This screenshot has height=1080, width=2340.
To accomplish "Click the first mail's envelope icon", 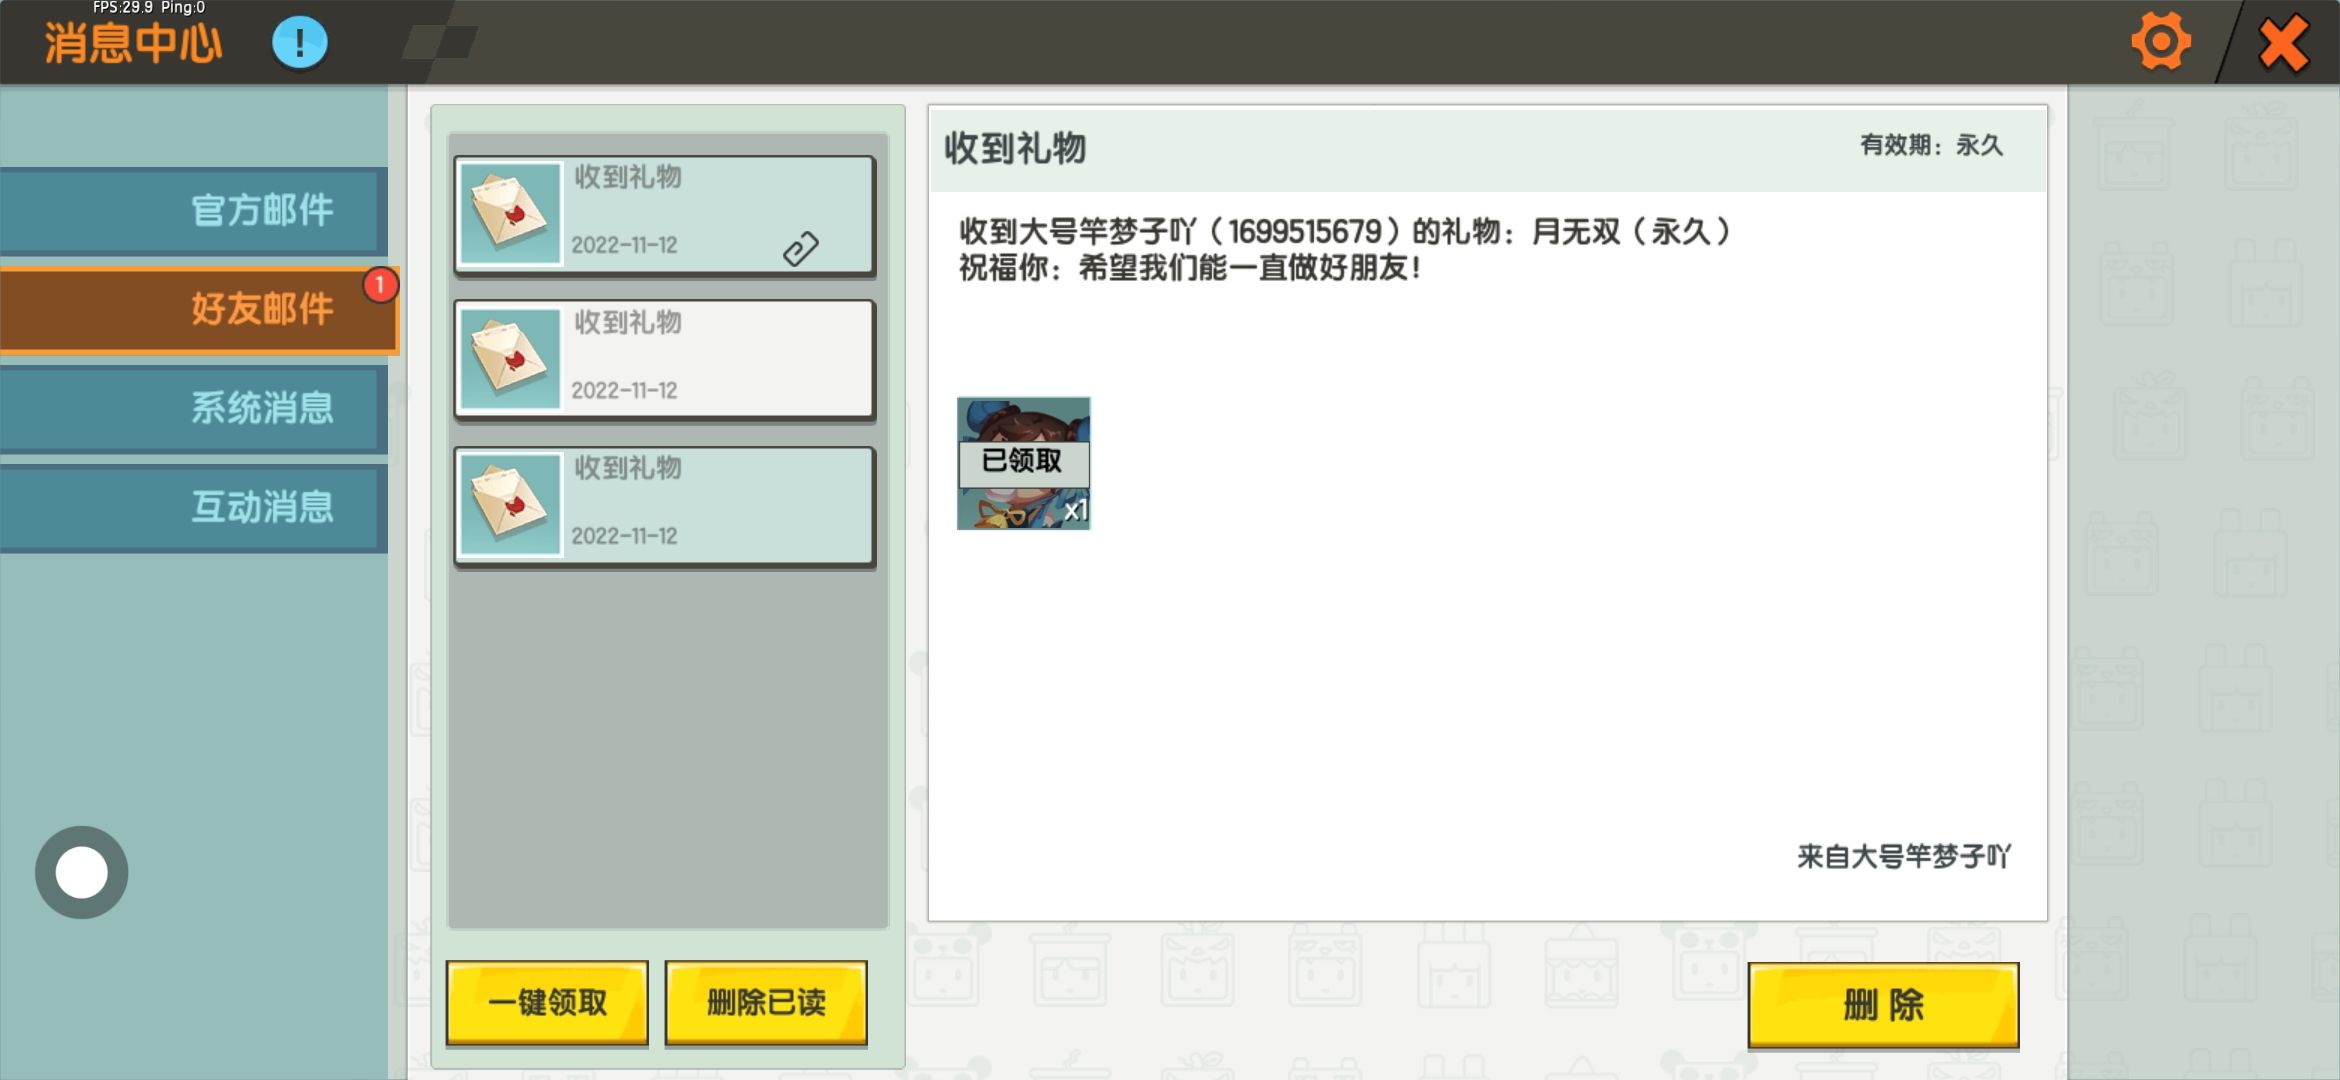I will 510,213.
